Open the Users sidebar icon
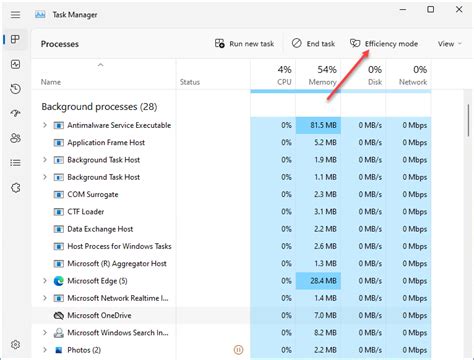The image size is (474, 360). tap(15, 138)
